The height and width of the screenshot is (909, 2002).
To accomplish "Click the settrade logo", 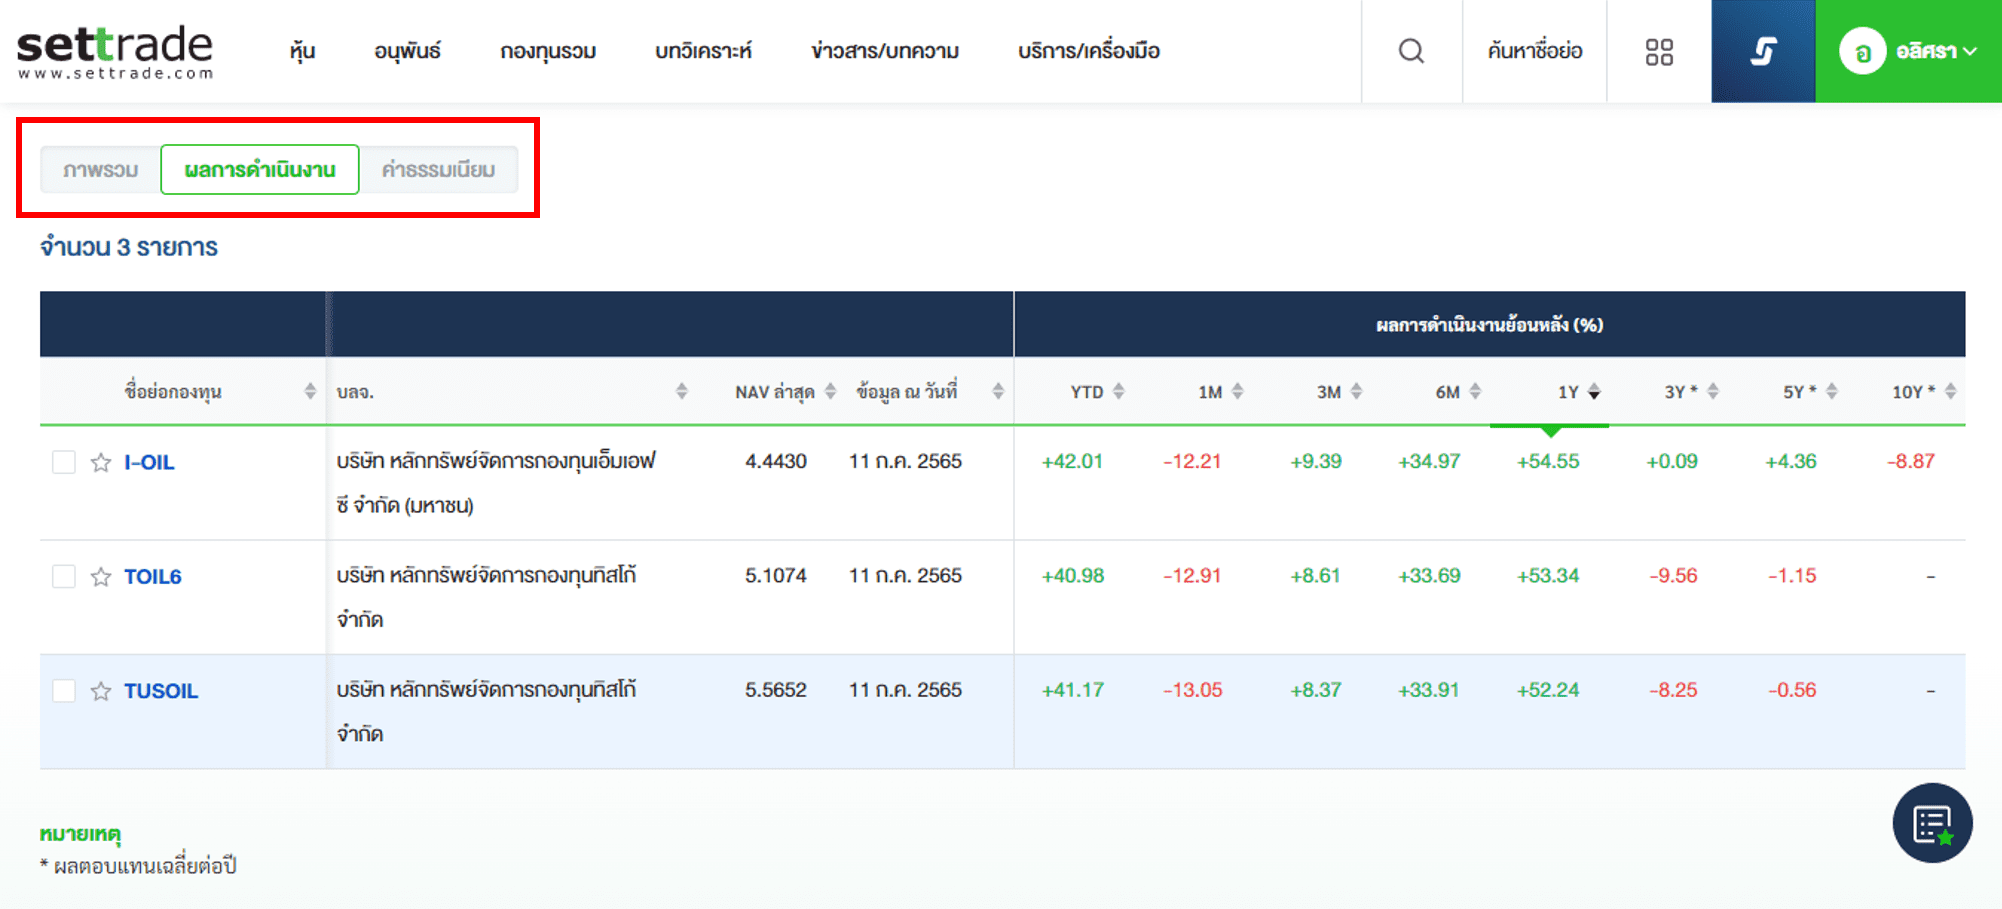I will pos(113,50).
